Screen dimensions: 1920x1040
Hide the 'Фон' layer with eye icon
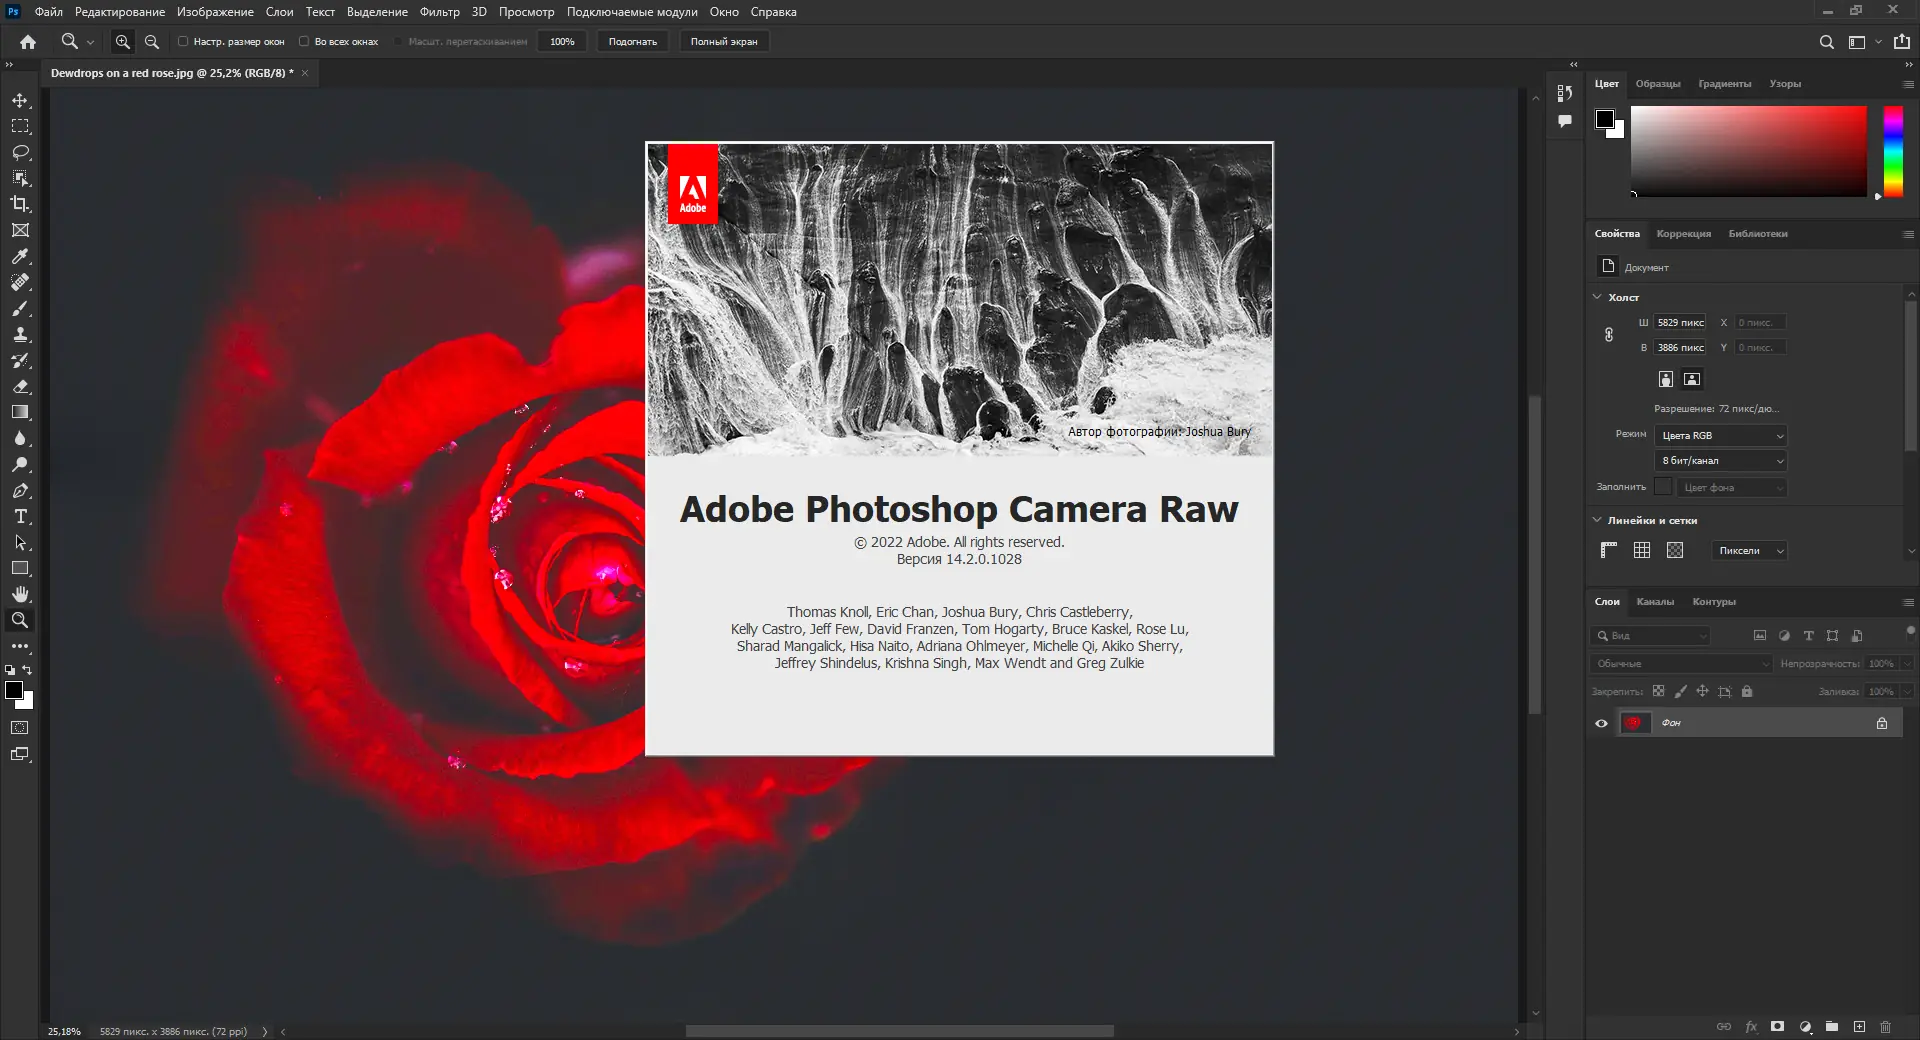point(1601,723)
